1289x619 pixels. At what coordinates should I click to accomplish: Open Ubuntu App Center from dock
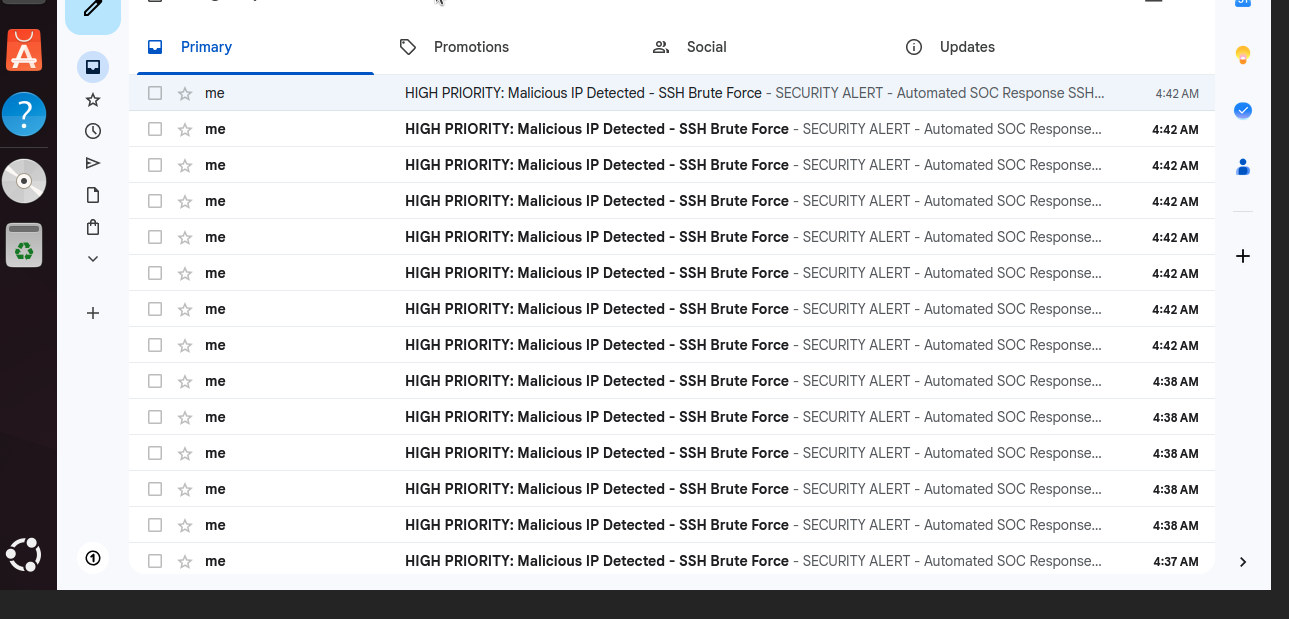click(x=24, y=49)
